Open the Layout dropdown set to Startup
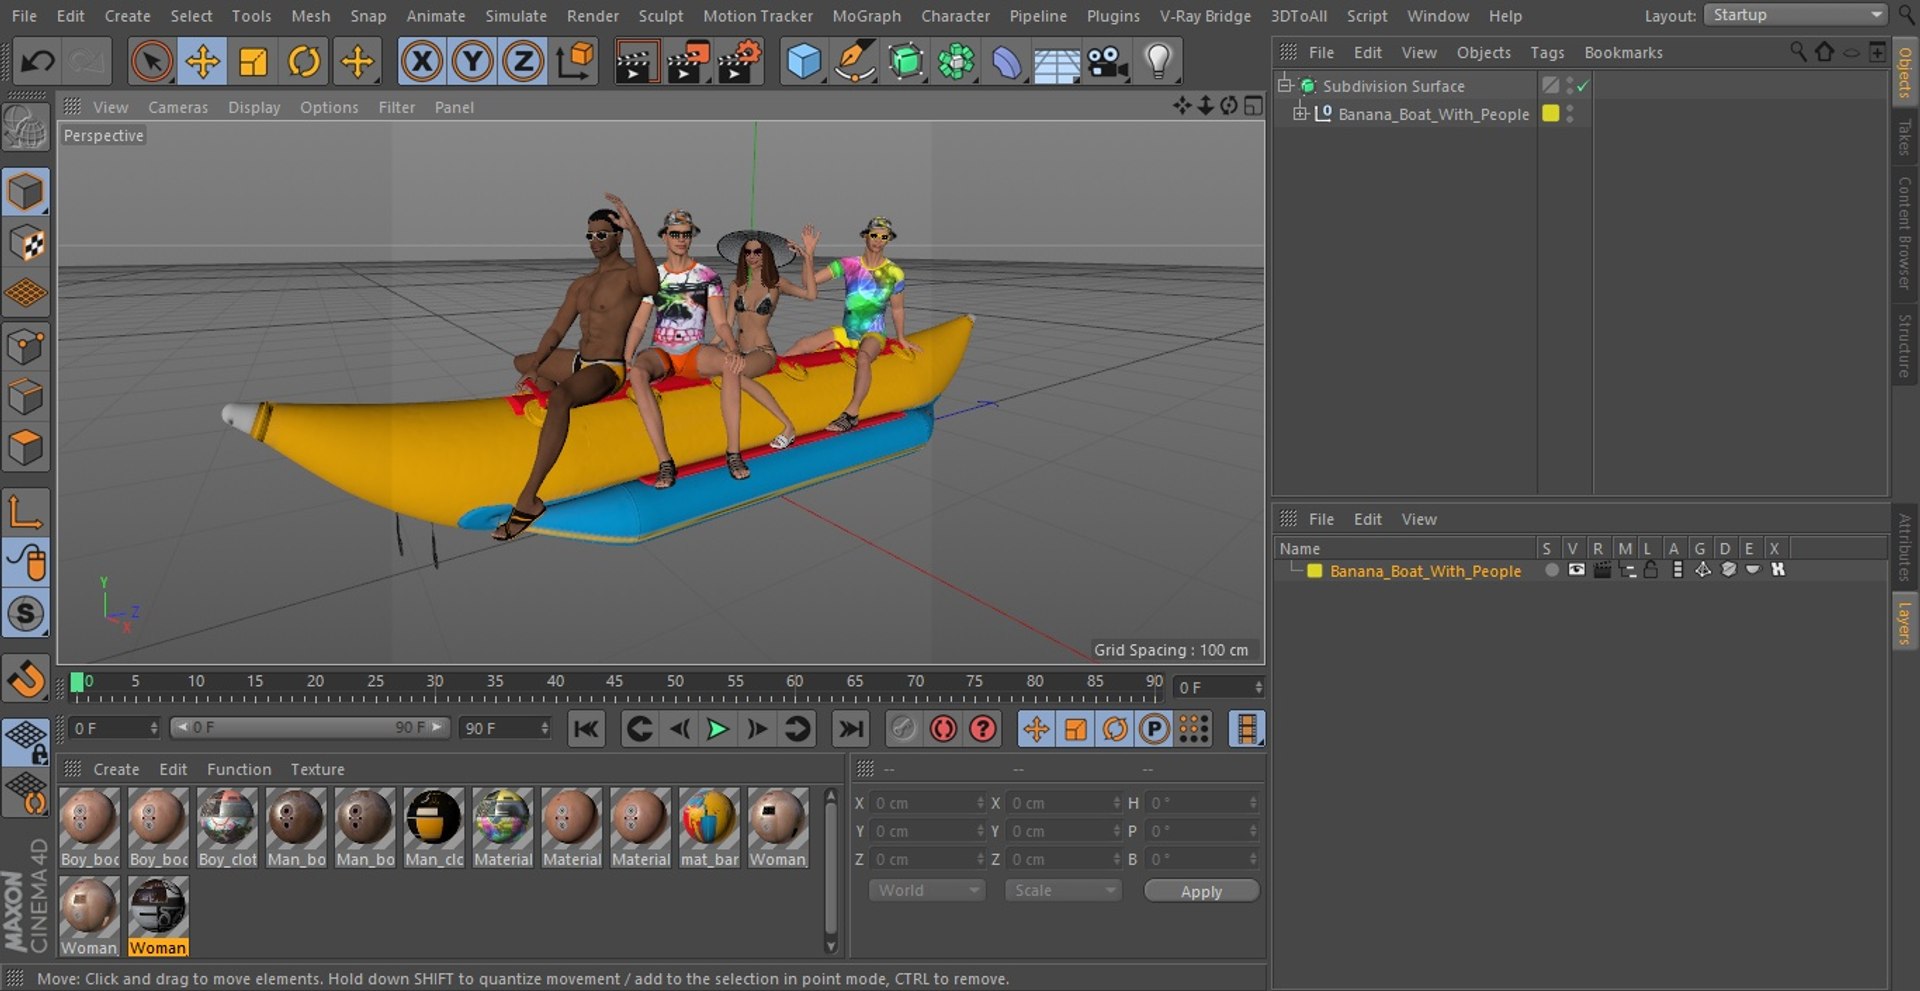1920x991 pixels. point(1795,15)
